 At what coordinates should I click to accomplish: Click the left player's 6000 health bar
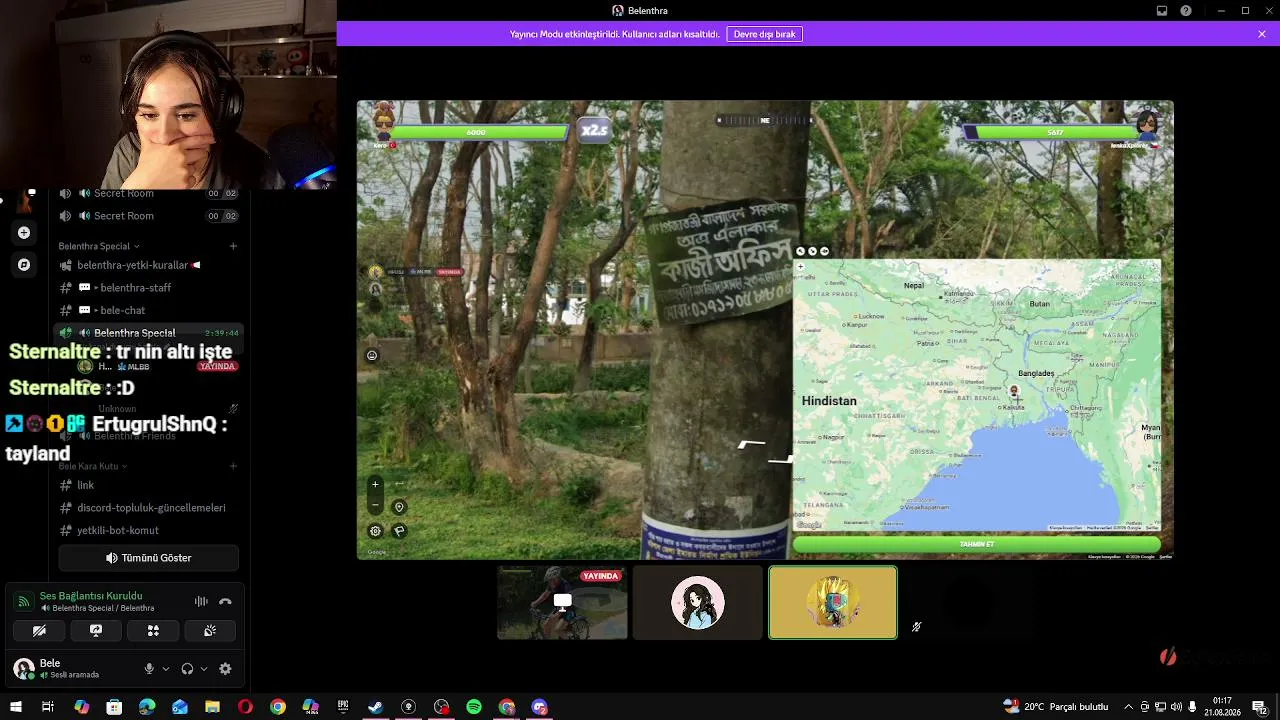479,132
